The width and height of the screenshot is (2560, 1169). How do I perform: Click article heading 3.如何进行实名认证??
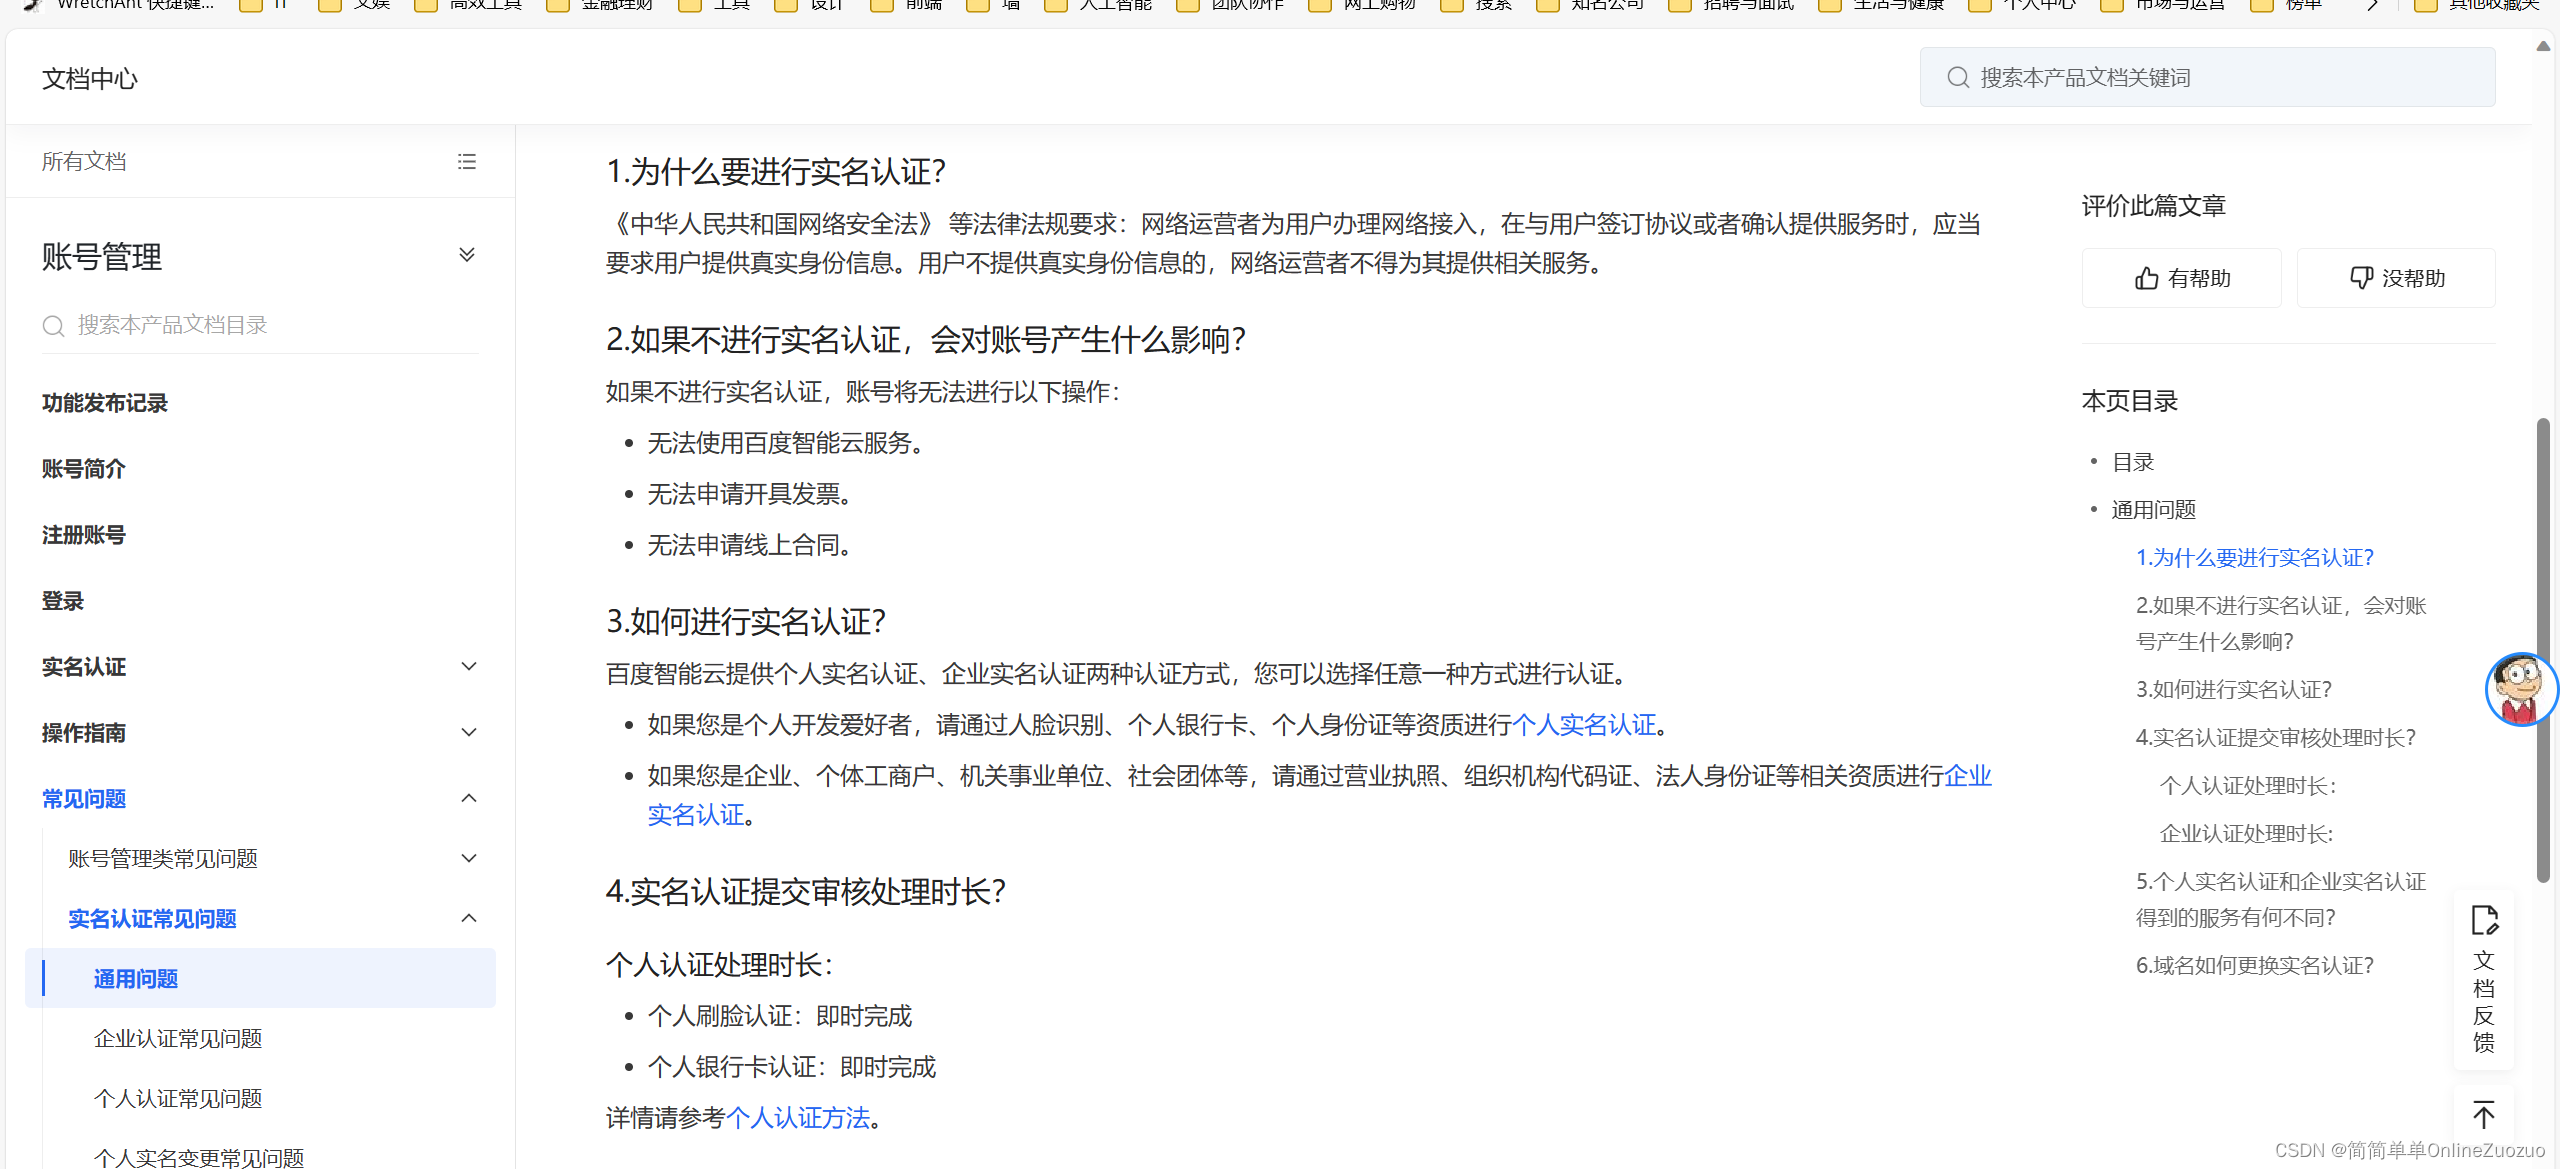pyautogui.click(x=746, y=622)
